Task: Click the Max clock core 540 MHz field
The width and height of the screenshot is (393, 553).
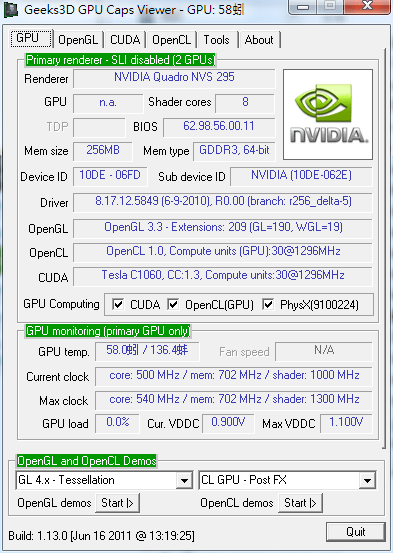Action: tap(234, 400)
